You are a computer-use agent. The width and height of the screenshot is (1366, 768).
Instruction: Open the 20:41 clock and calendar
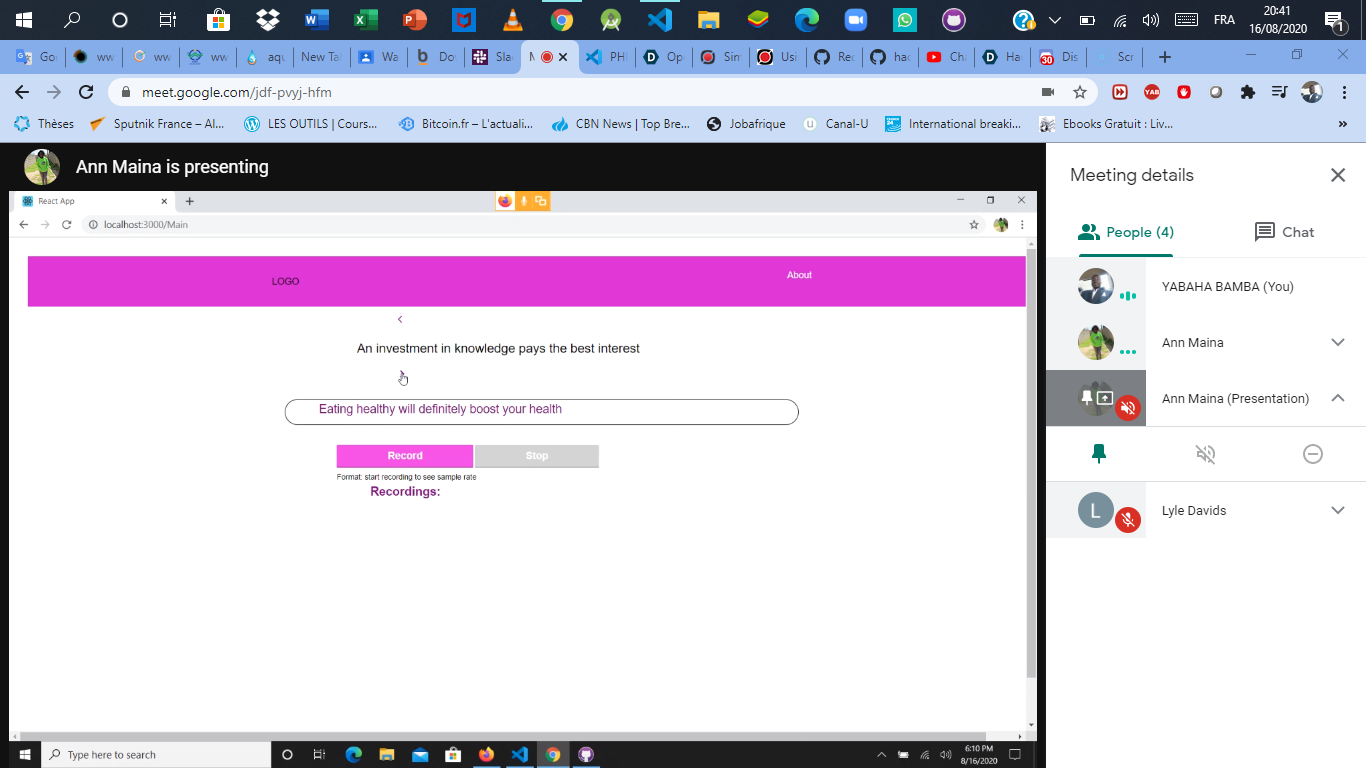point(1277,19)
